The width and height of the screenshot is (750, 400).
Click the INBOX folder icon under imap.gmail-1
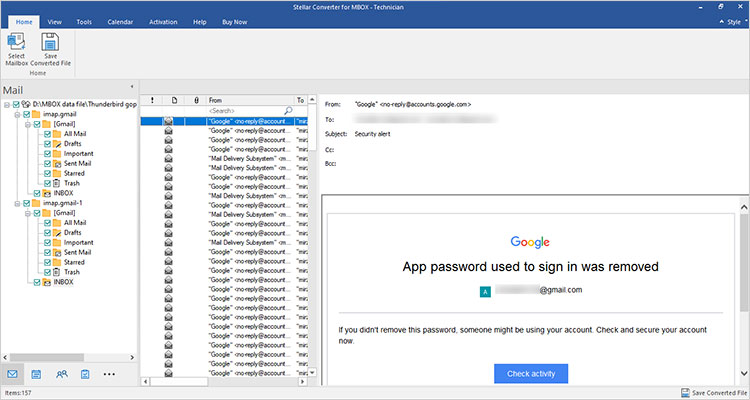pos(46,282)
